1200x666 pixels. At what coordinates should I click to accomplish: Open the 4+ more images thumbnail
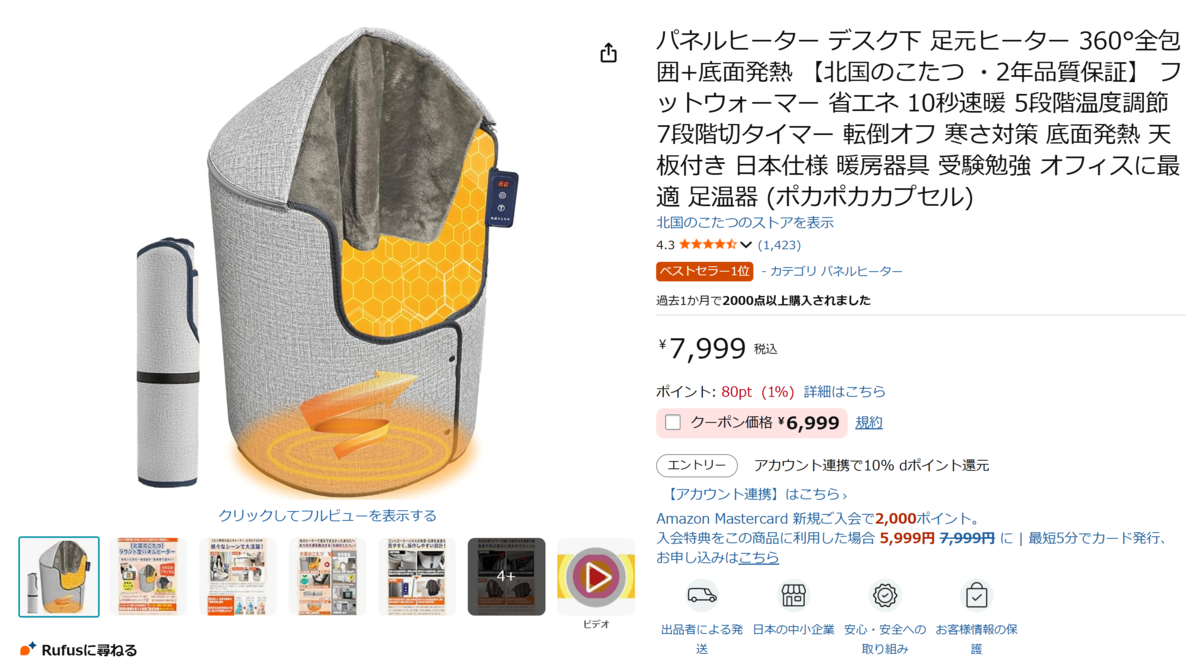pos(506,577)
